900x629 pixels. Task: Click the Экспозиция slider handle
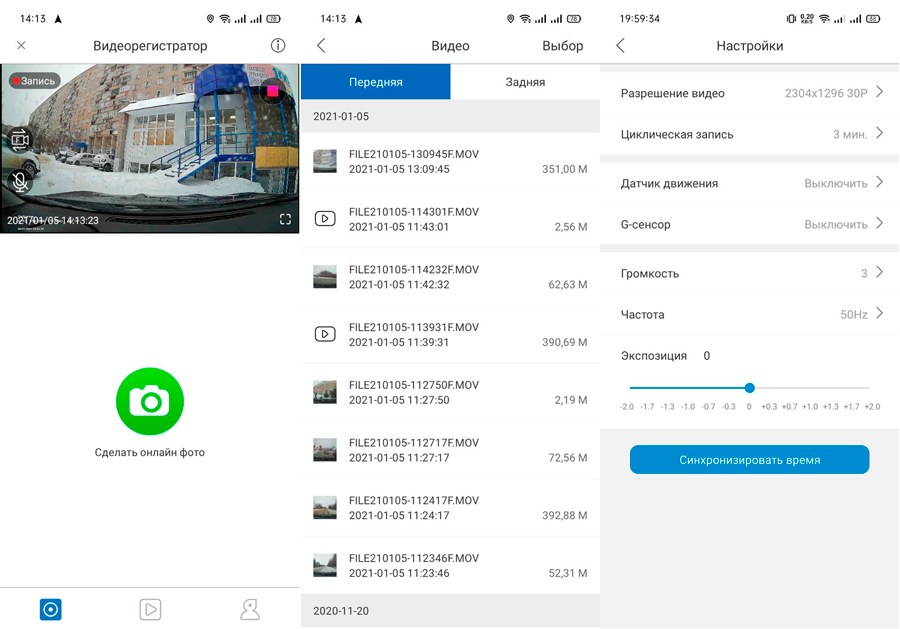pos(749,388)
